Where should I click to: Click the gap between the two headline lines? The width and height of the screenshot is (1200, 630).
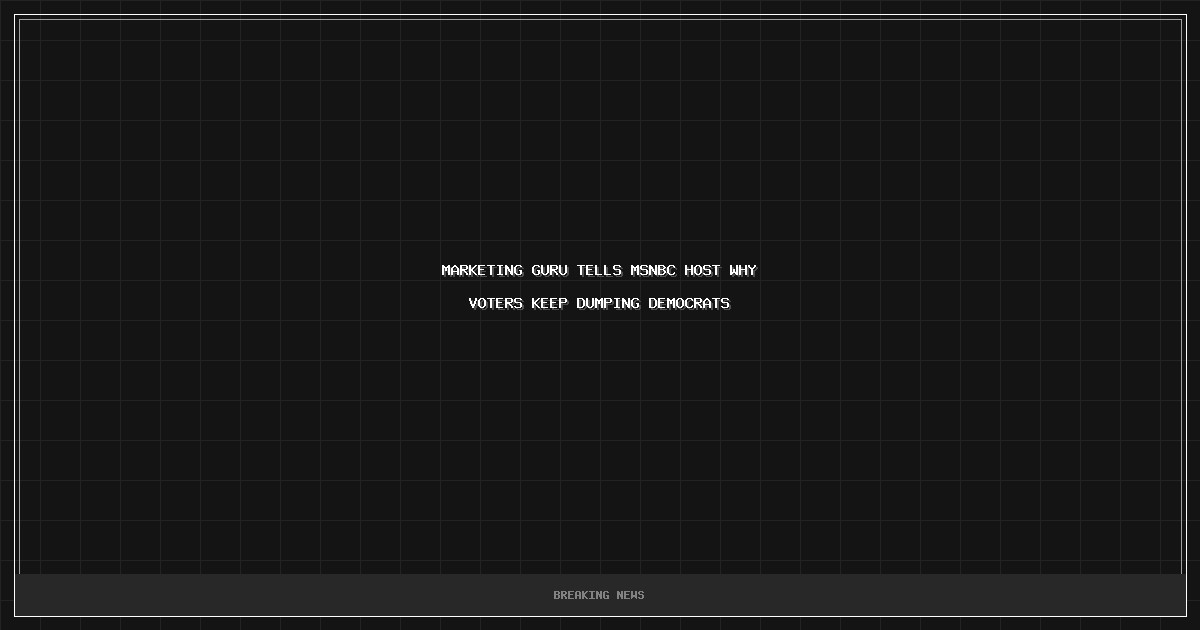tap(600, 287)
